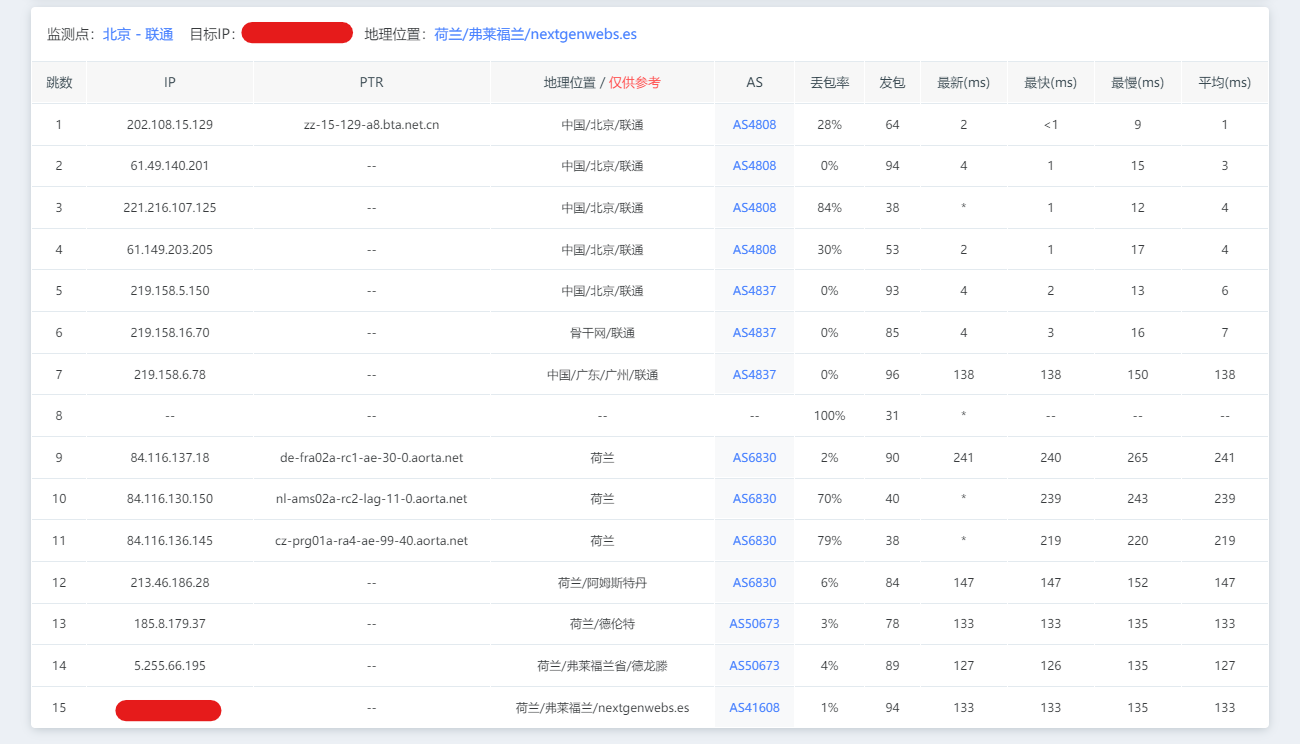The width and height of the screenshot is (1300, 744).
Task: Select IP address 213.46.186.28
Action: (170, 583)
